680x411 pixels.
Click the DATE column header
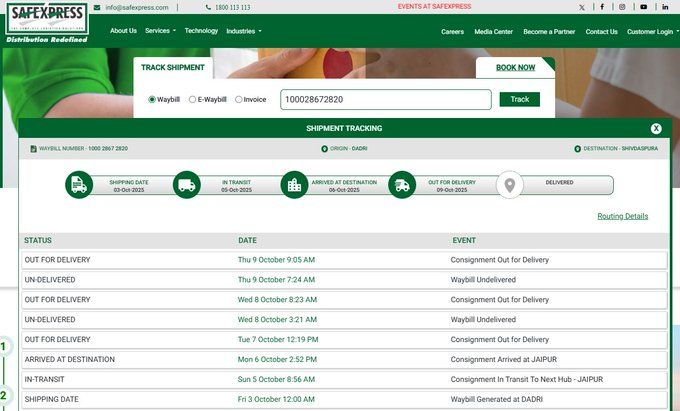pos(247,240)
